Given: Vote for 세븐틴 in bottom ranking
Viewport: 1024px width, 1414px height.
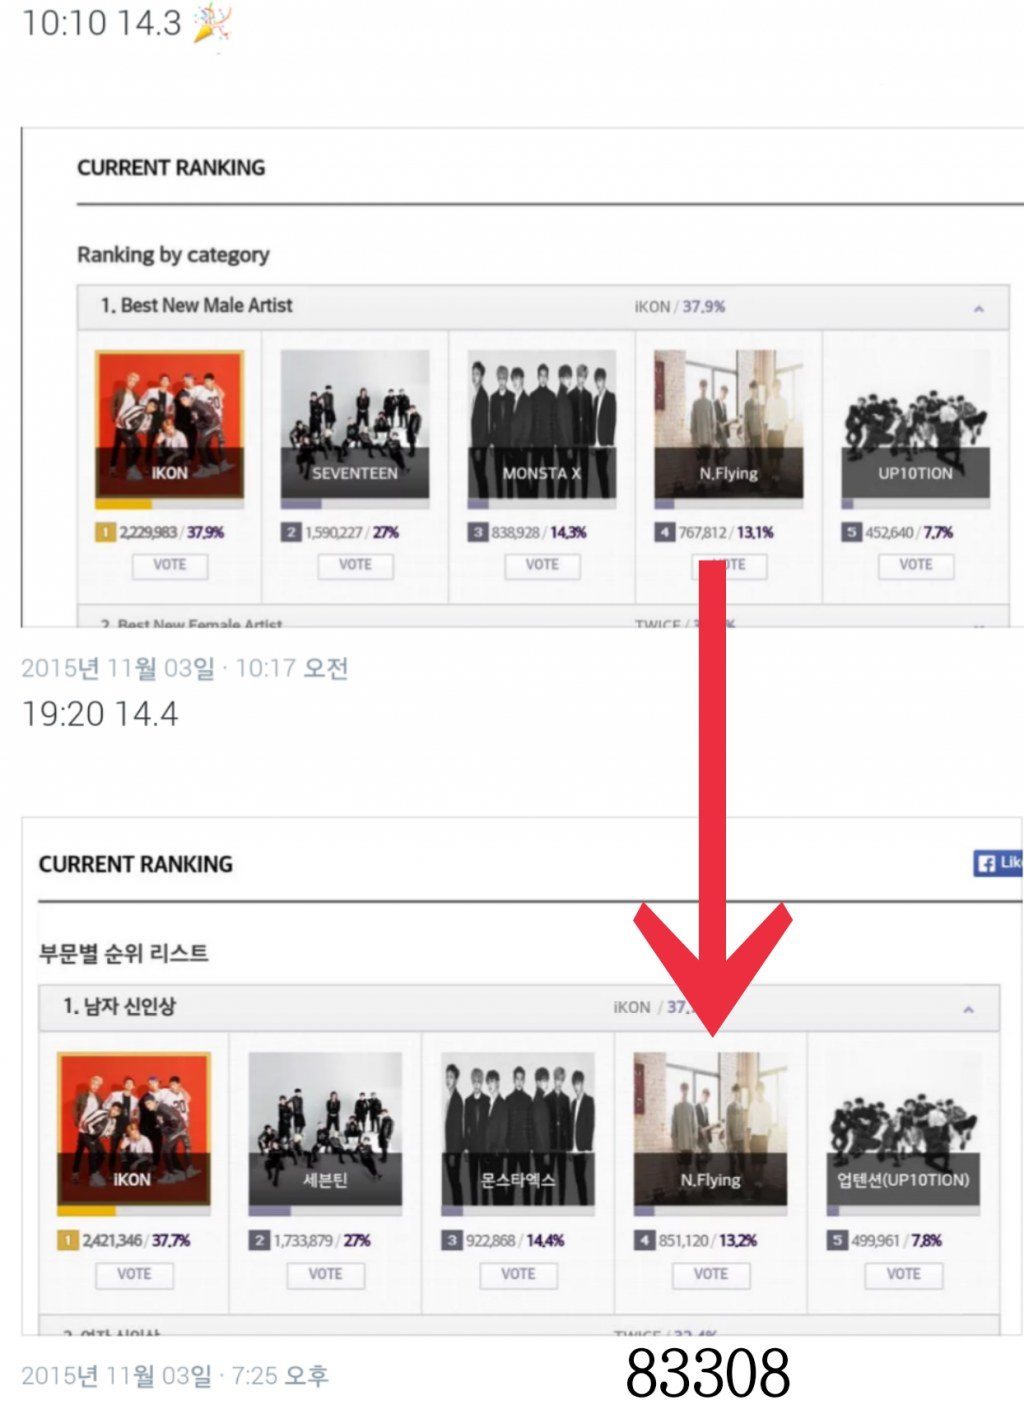Looking at the screenshot, I should click(325, 1275).
